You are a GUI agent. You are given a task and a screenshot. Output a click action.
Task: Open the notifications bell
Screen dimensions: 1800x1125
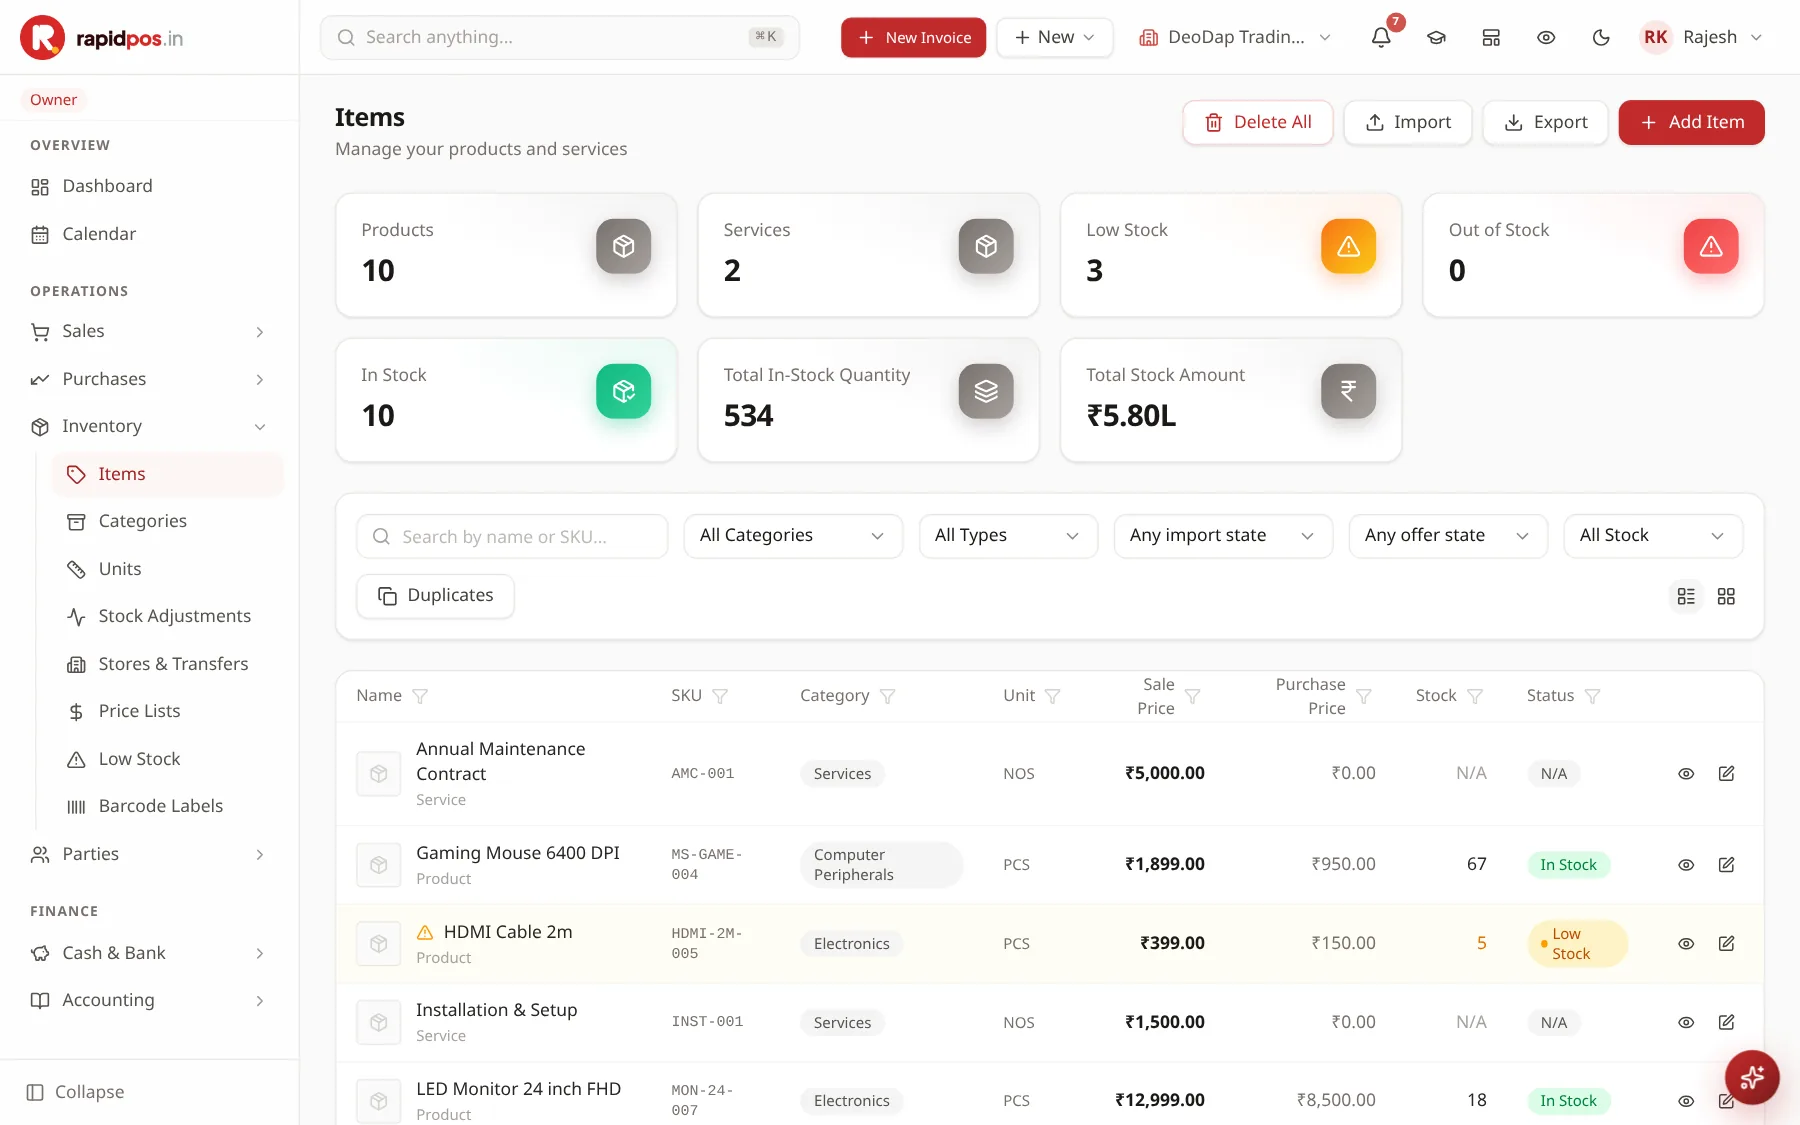[x=1381, y=37]
